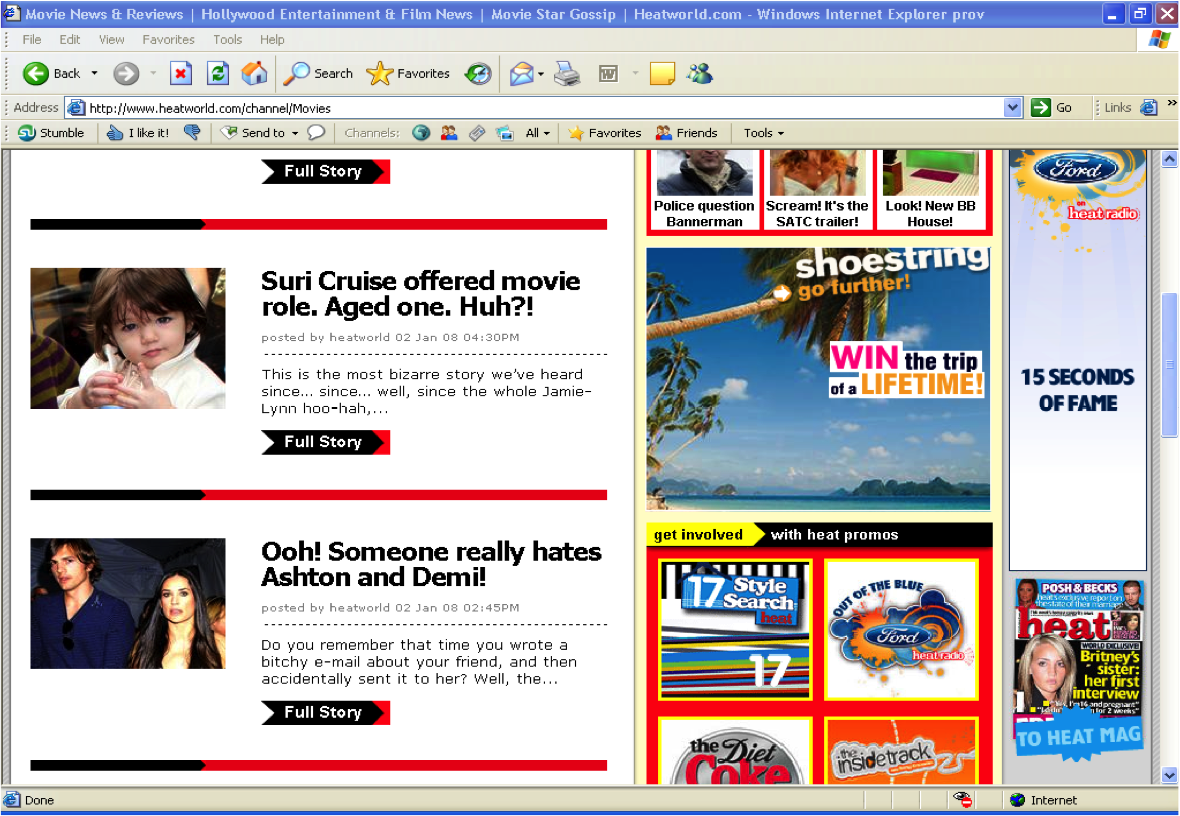Expand the Edit with Word dropdown arrow

635,73
